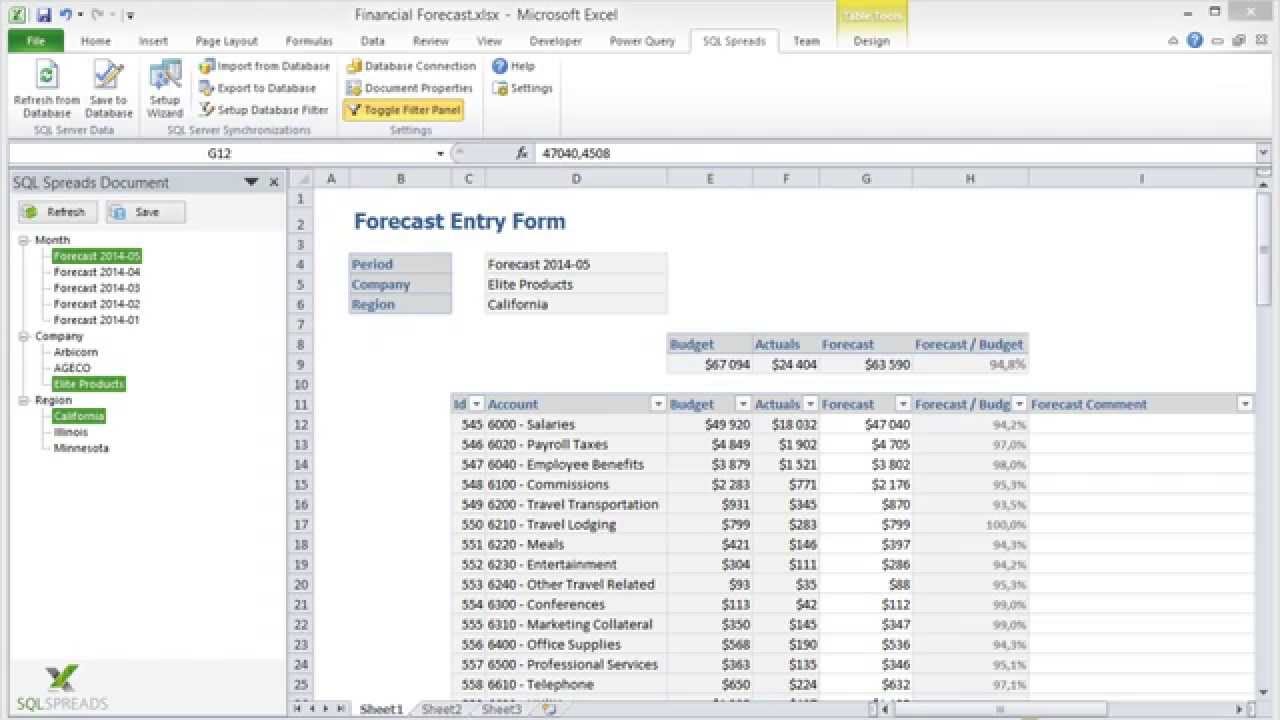Click the Redo icon in Quick Access Toolbar

97,15
